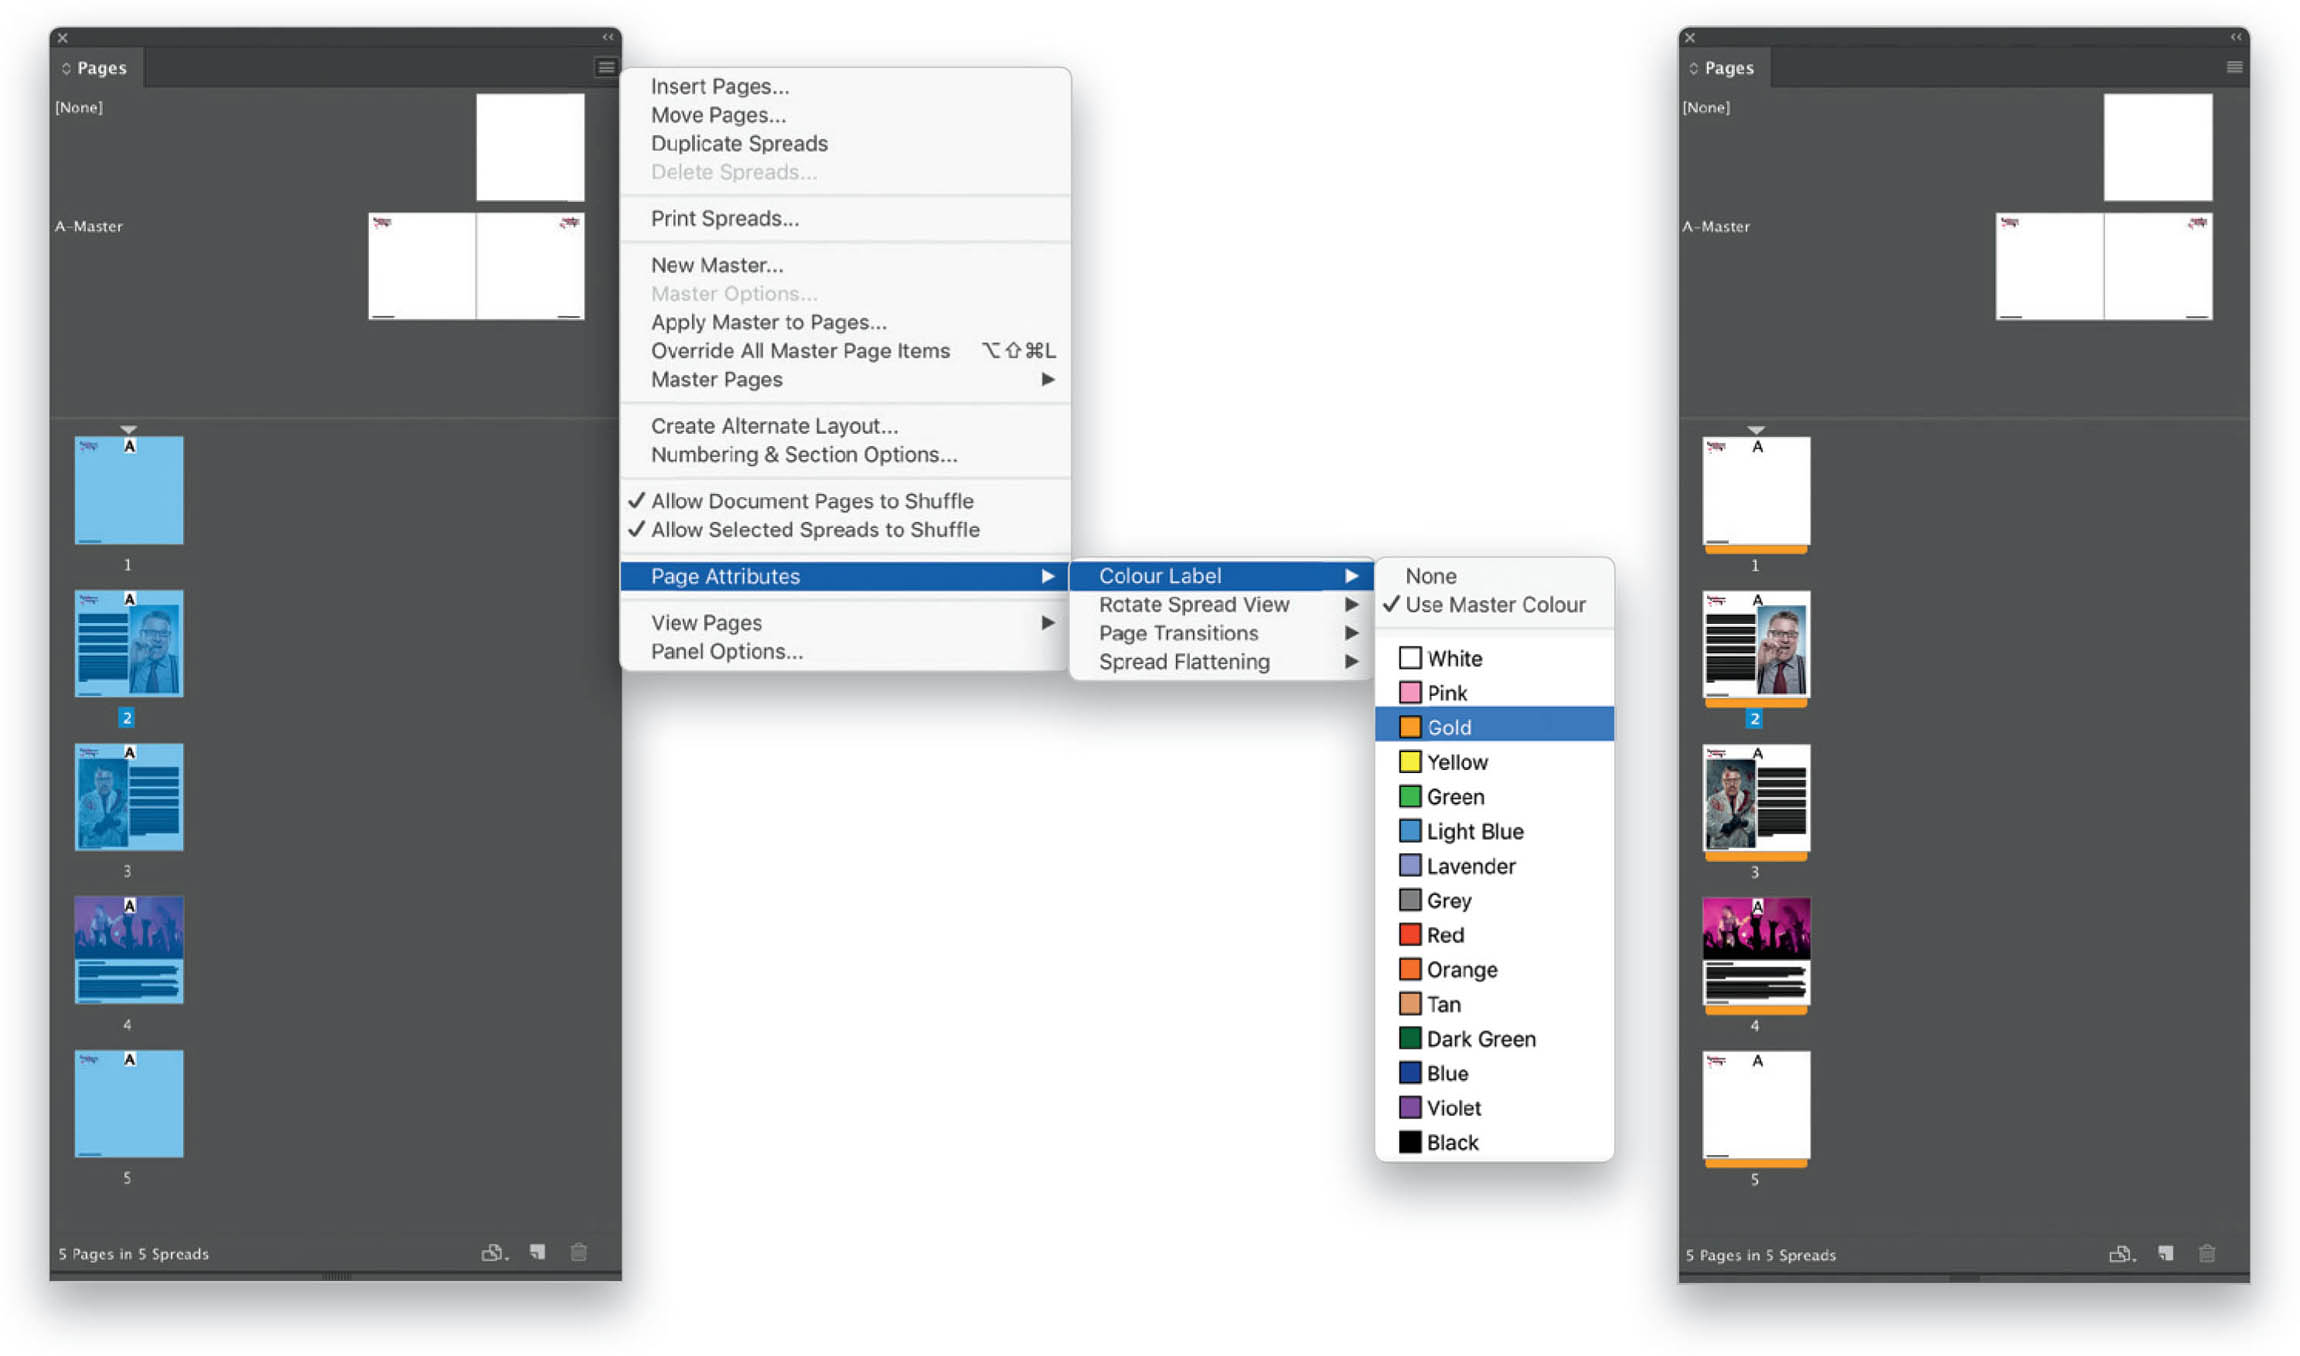Pick Red colour label
This screenshot has height=1356, width=2300.
click(x=1494, y=935)
